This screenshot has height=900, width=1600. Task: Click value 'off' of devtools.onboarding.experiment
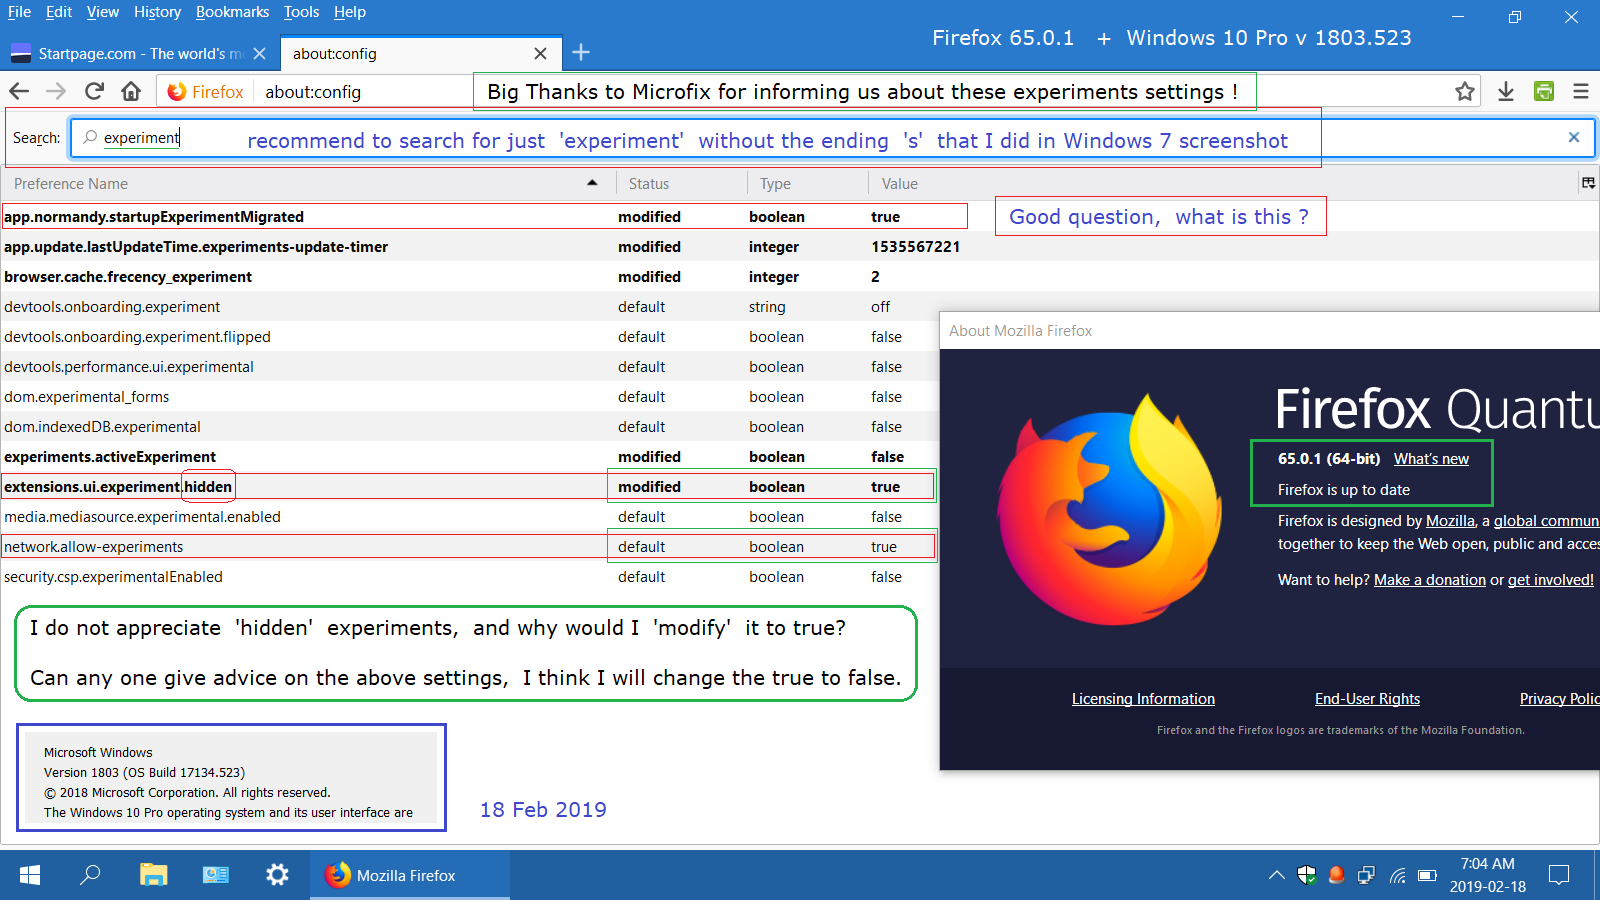pyautogui.click(x=880, y=307)
